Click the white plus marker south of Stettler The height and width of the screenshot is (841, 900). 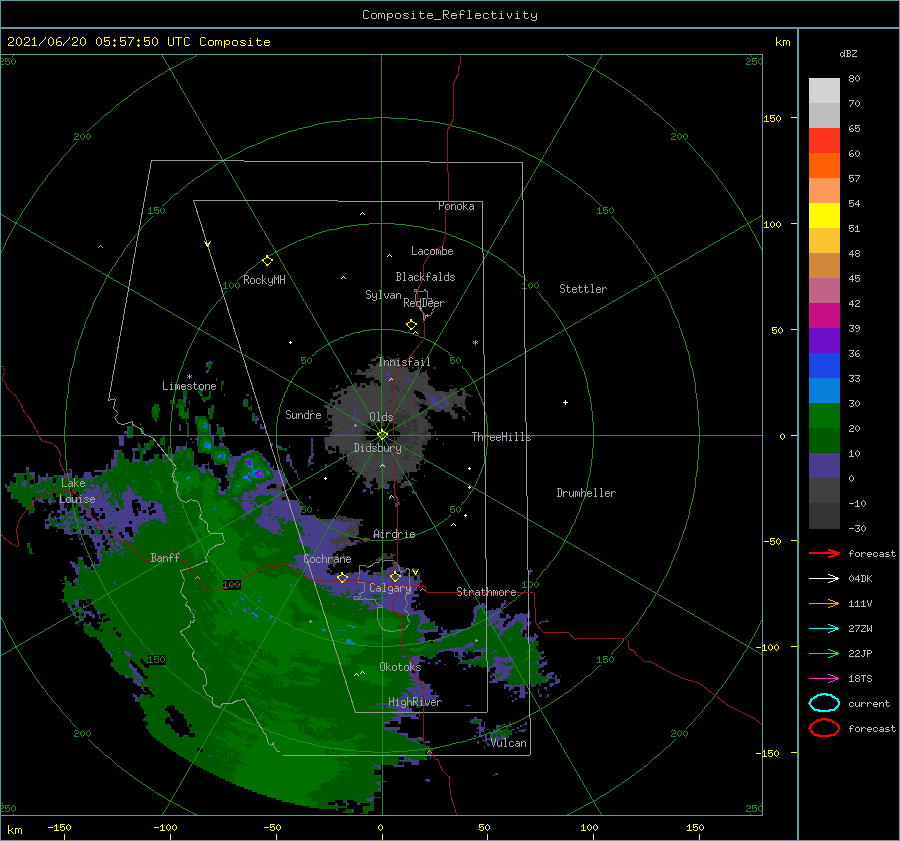[x=565, y=402]
